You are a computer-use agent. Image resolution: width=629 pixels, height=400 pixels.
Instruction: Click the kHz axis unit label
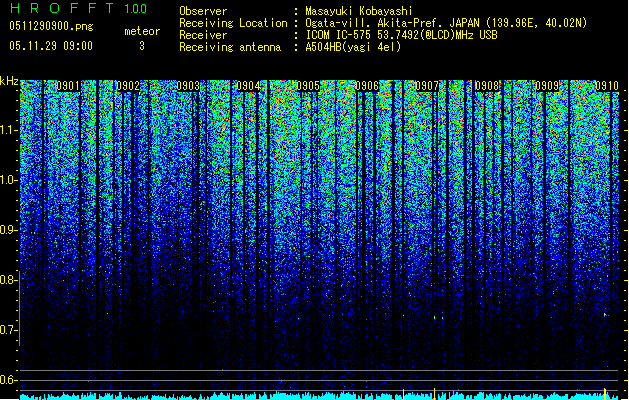coord(9,81)
